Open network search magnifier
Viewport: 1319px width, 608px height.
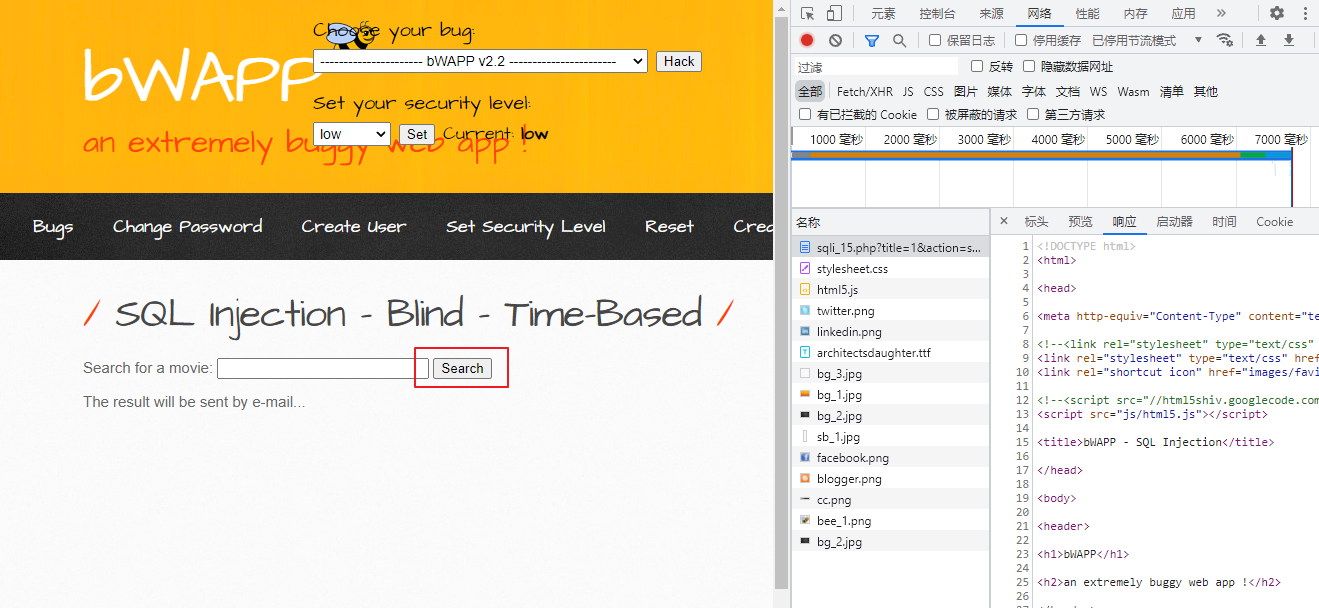[899, 40]
